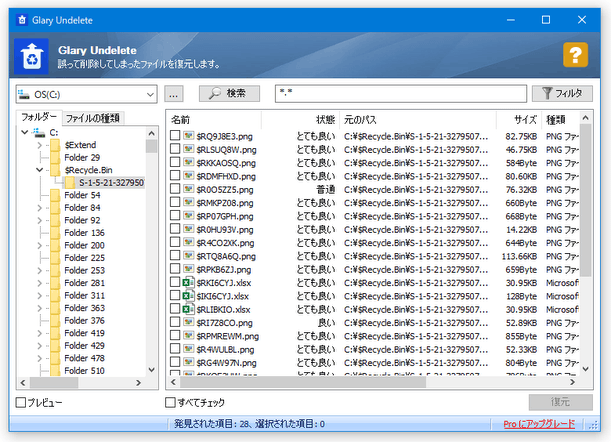Image resolution: width=611 pixels, height=442 pixels.
Task: Click the Excel icon of $IKI6CYJ.xlsx
Action: [188, 296]
